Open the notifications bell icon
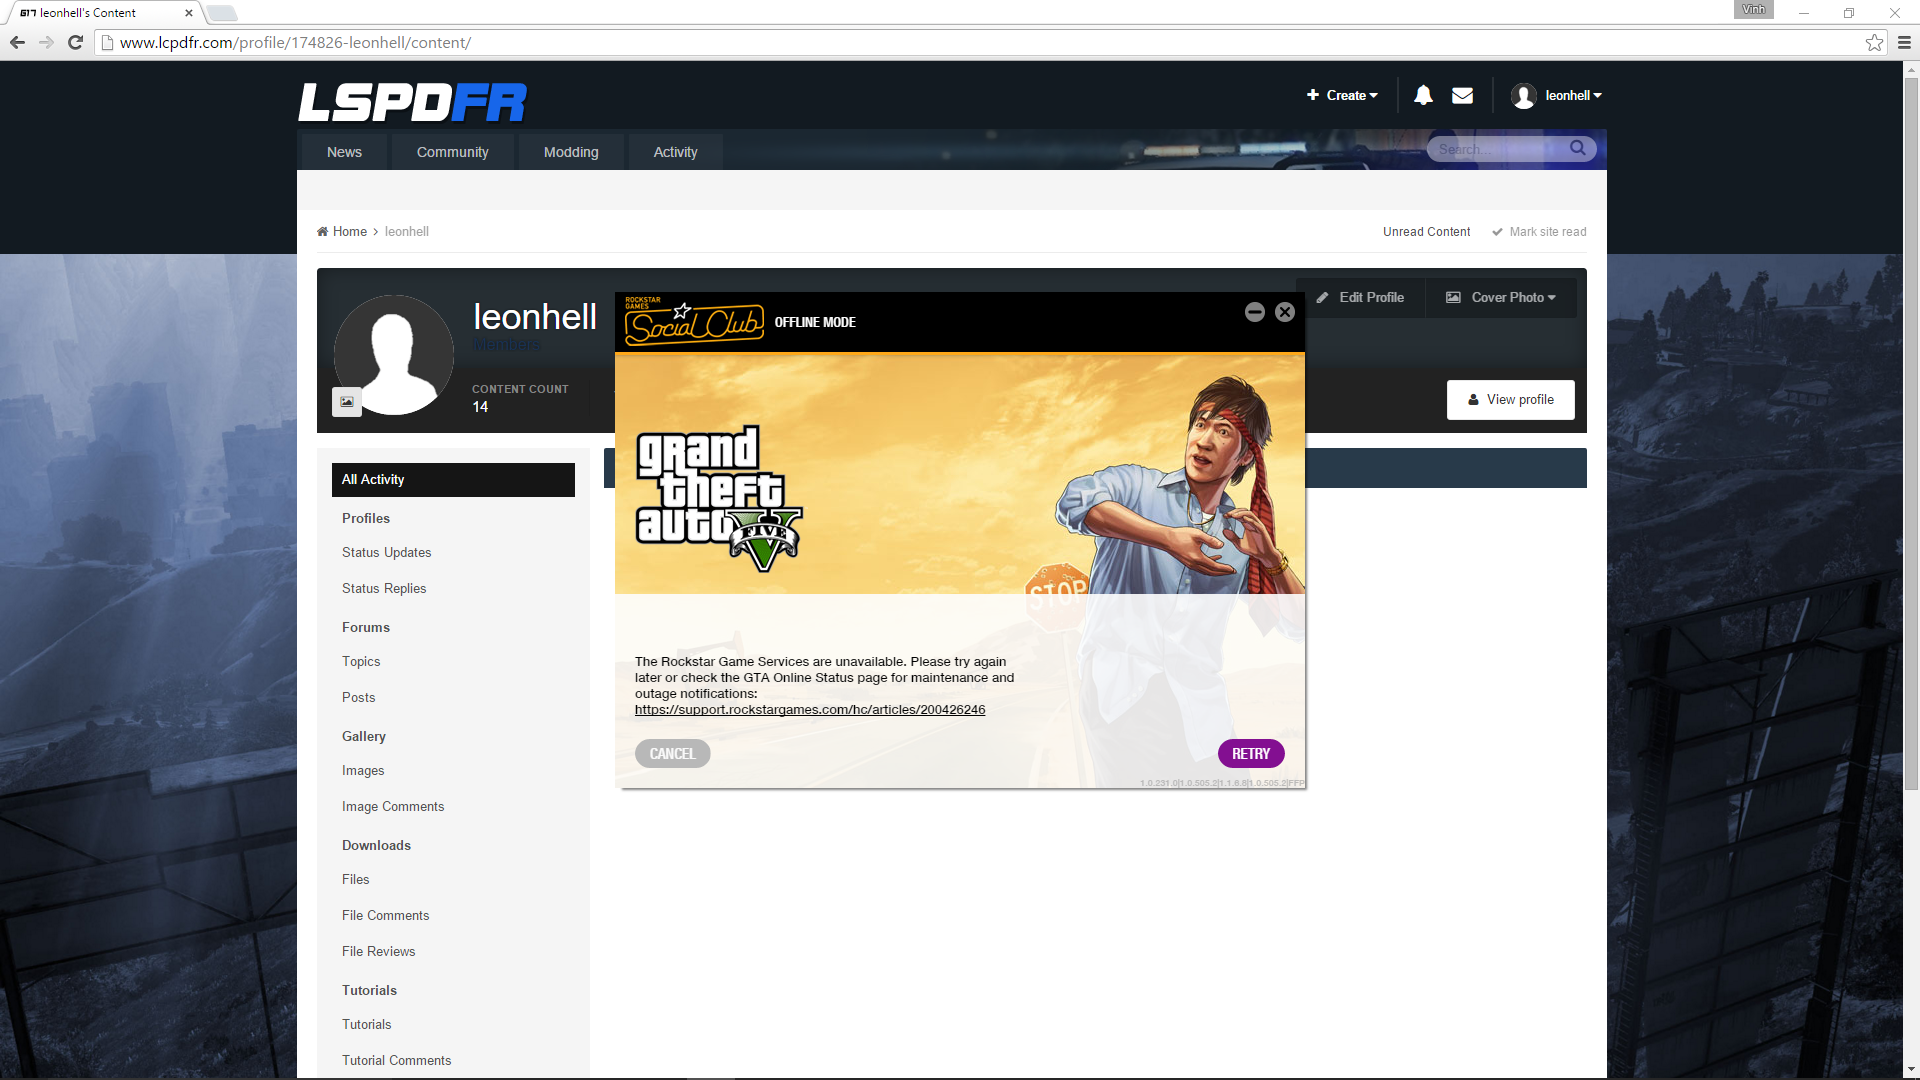Screen dimensions: 1920x1080 (1423, 96)
